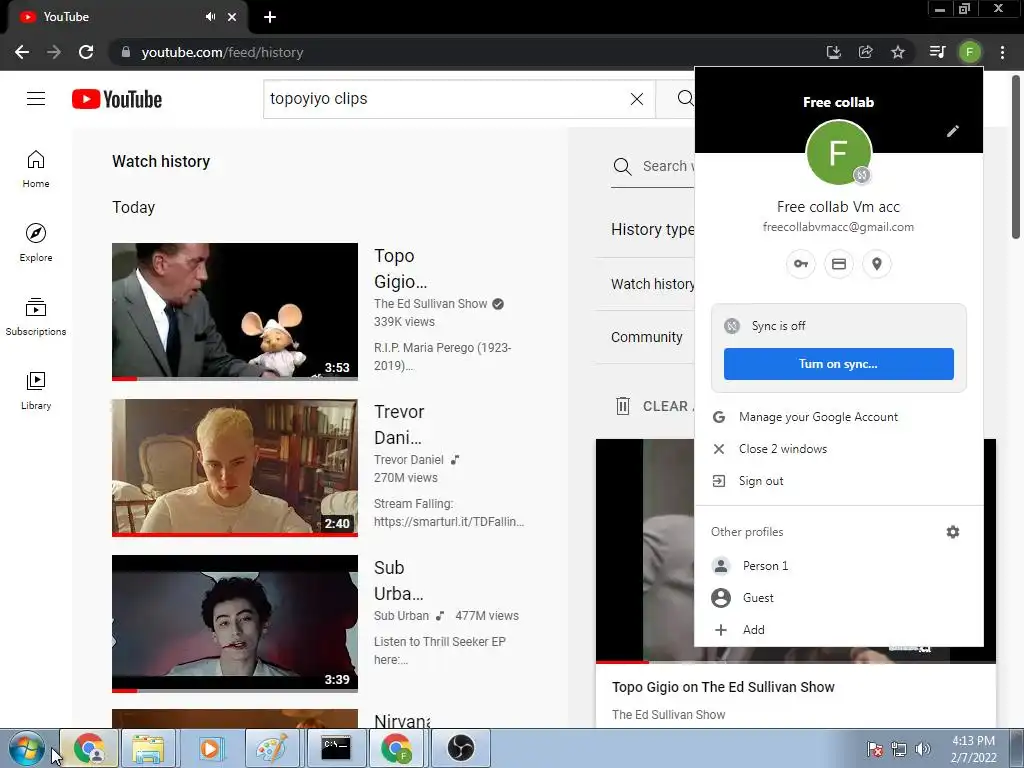
Task: Click the YouTube logo
Action: 117,99
